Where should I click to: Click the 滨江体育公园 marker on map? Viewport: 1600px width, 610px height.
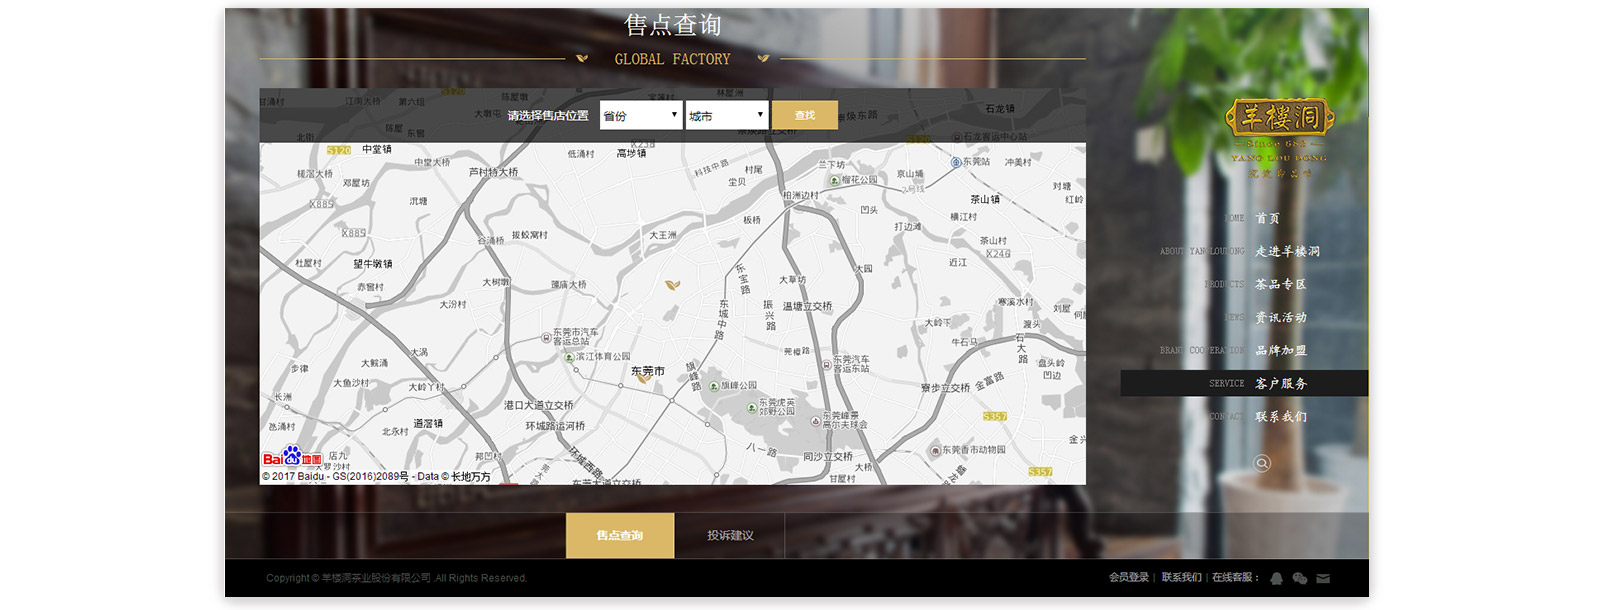click(568, 357)
